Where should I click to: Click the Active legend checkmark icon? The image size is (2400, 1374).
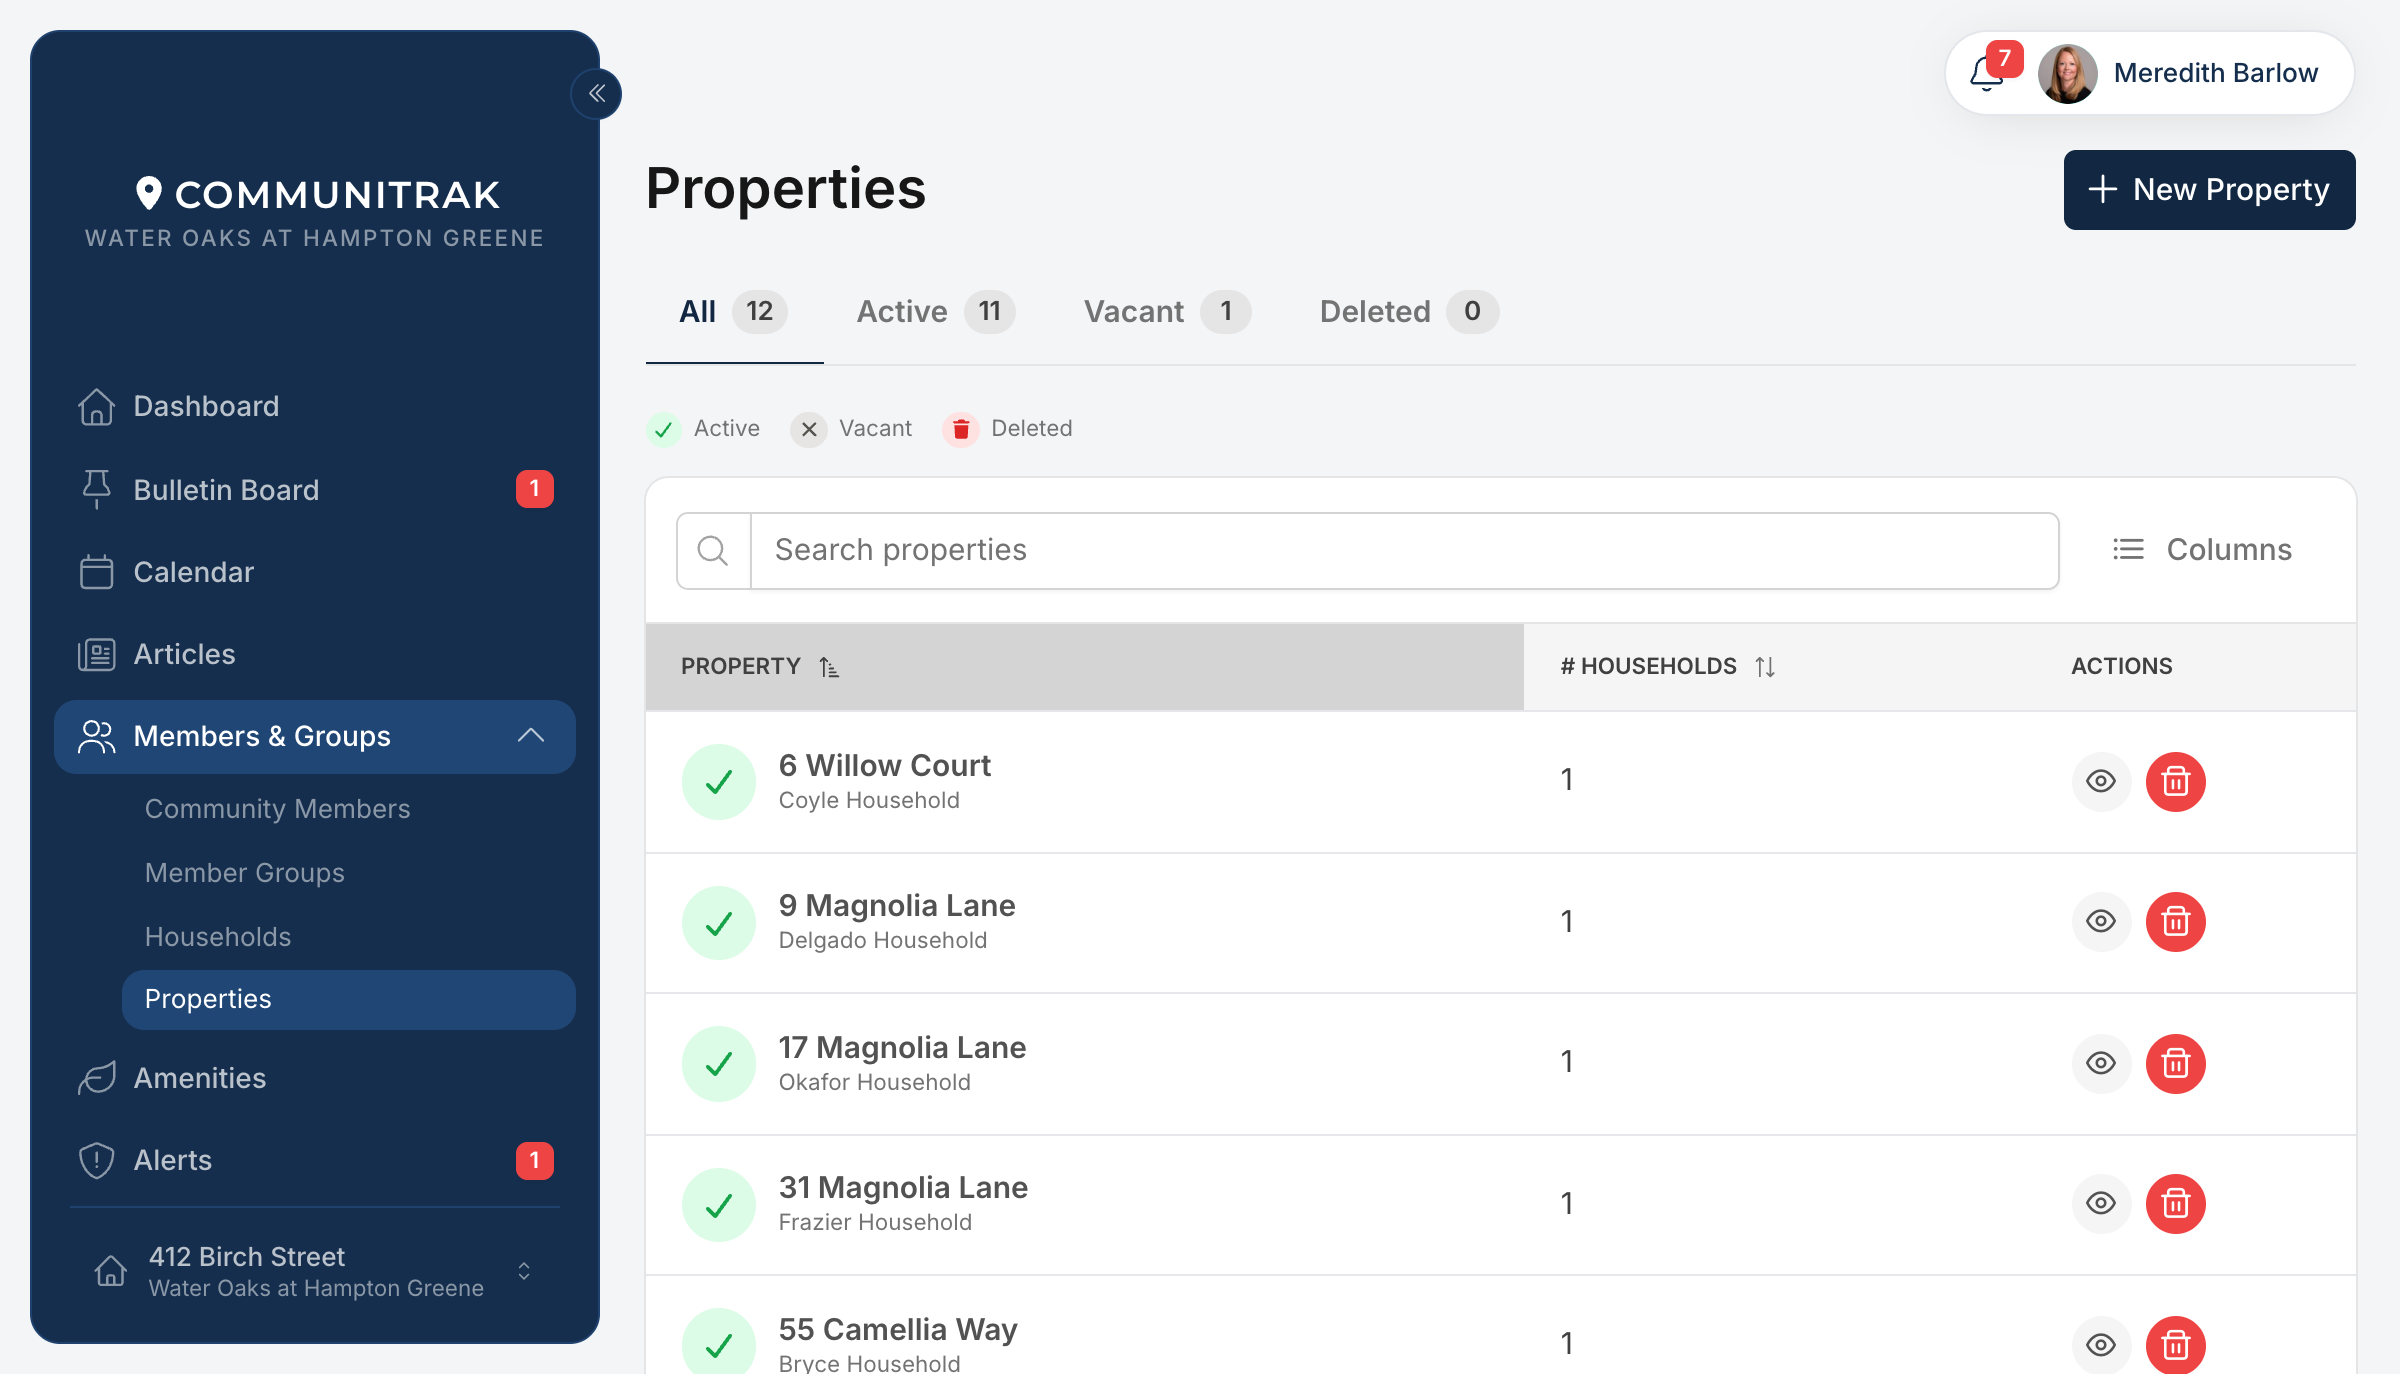[663, 429]
